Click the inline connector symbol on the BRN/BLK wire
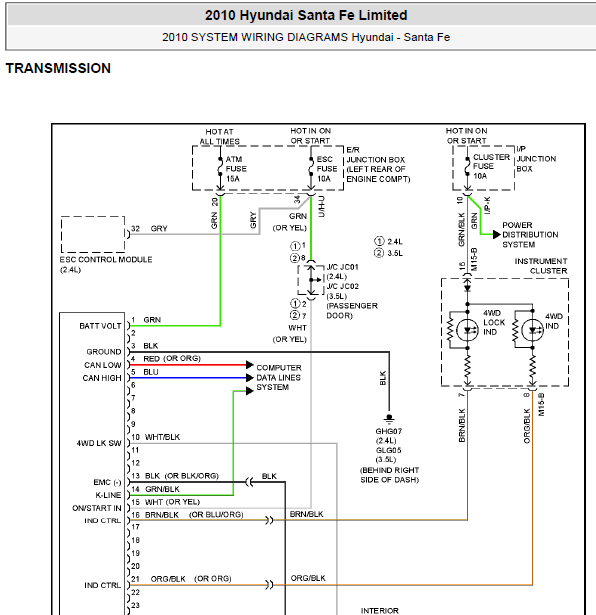The image size is (596, 615). click(x=269, y=520)
